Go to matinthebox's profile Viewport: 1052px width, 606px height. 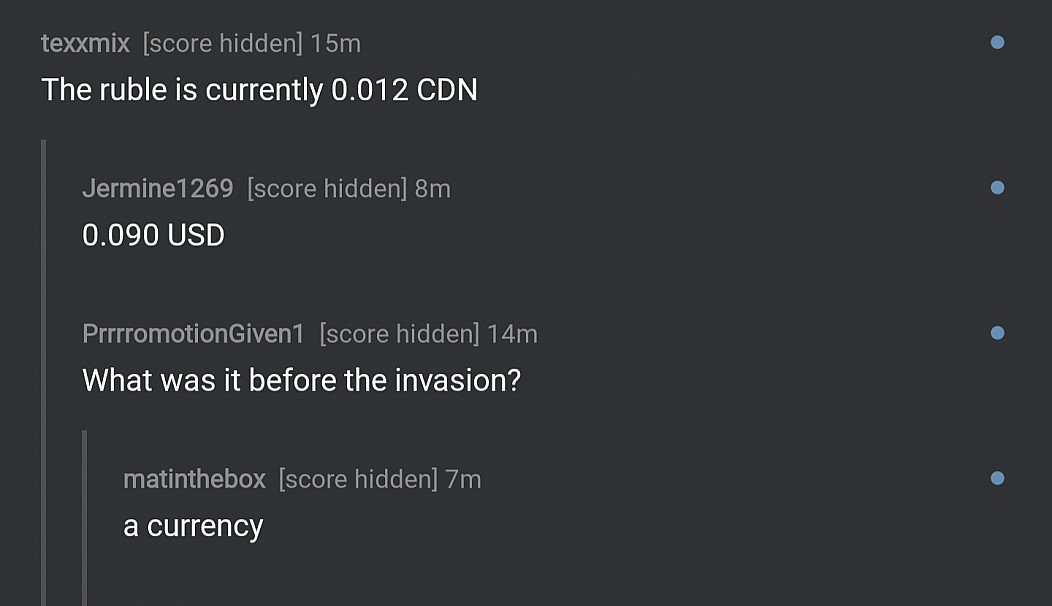pyautogui.click(x=194, y=479)
